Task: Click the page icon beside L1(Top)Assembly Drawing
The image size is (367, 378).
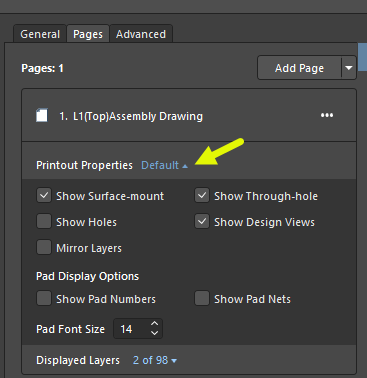Action: pos(42,116)
